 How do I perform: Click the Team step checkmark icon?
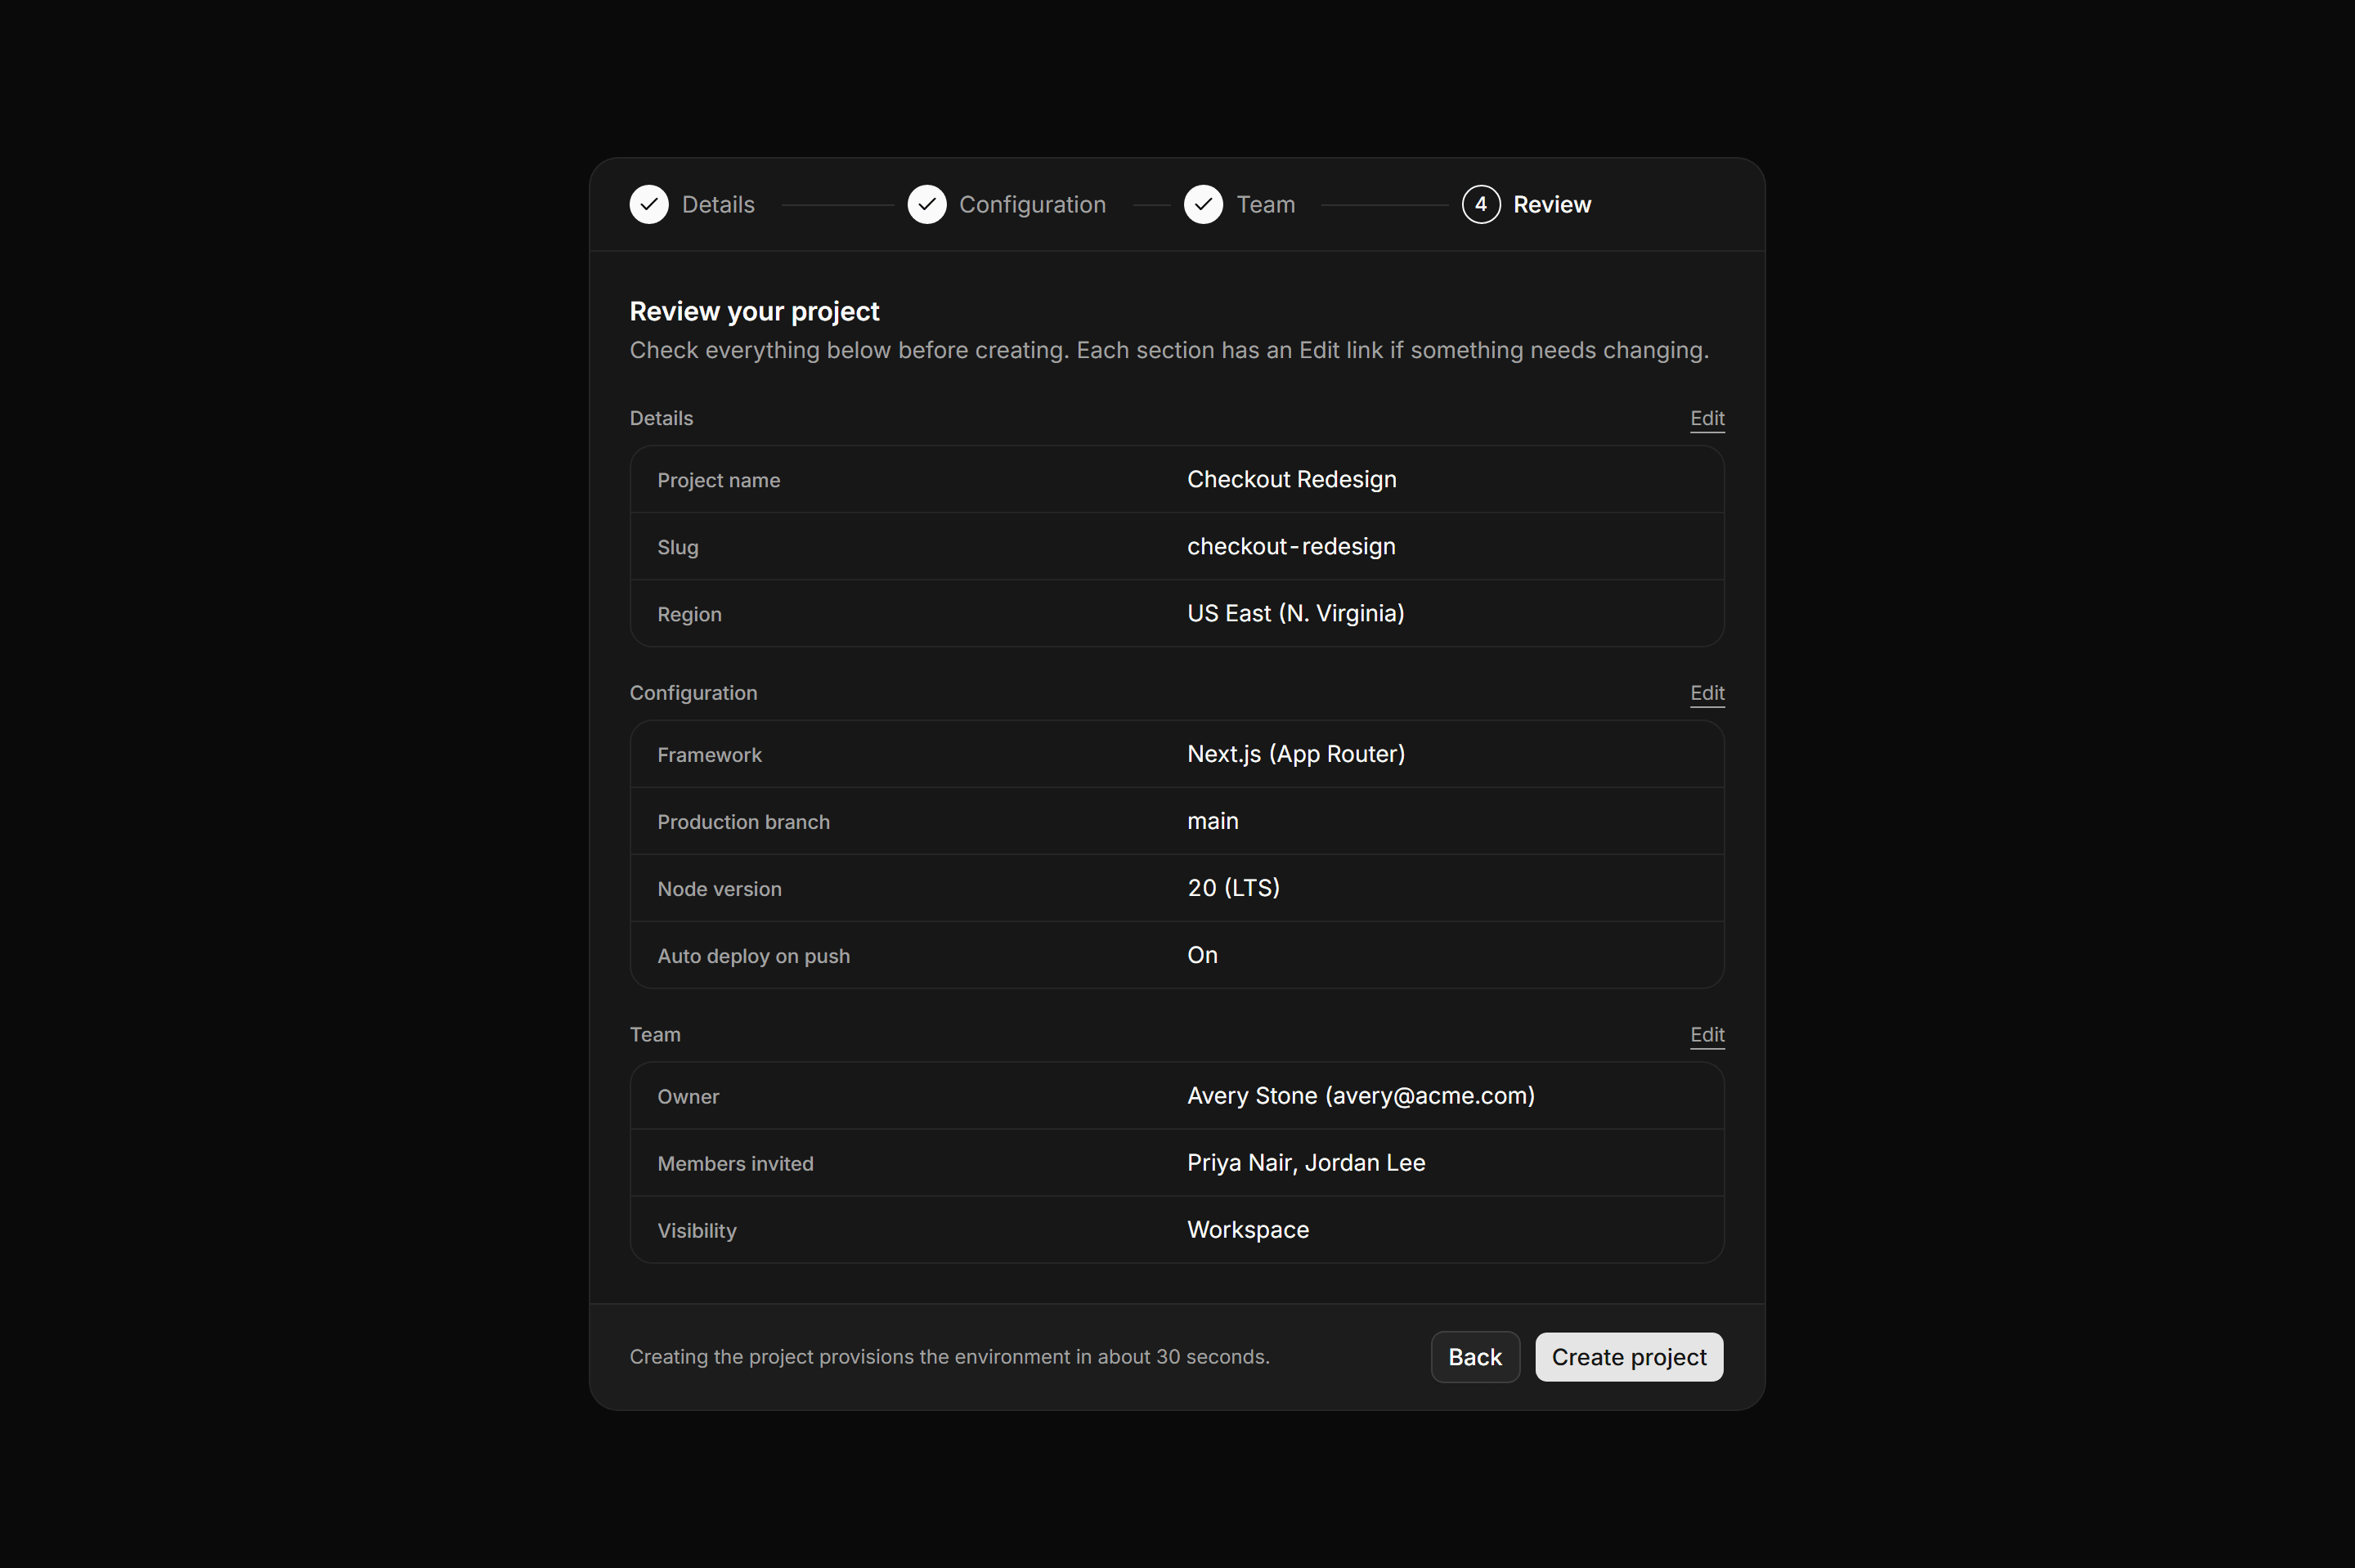(1203, 204)
